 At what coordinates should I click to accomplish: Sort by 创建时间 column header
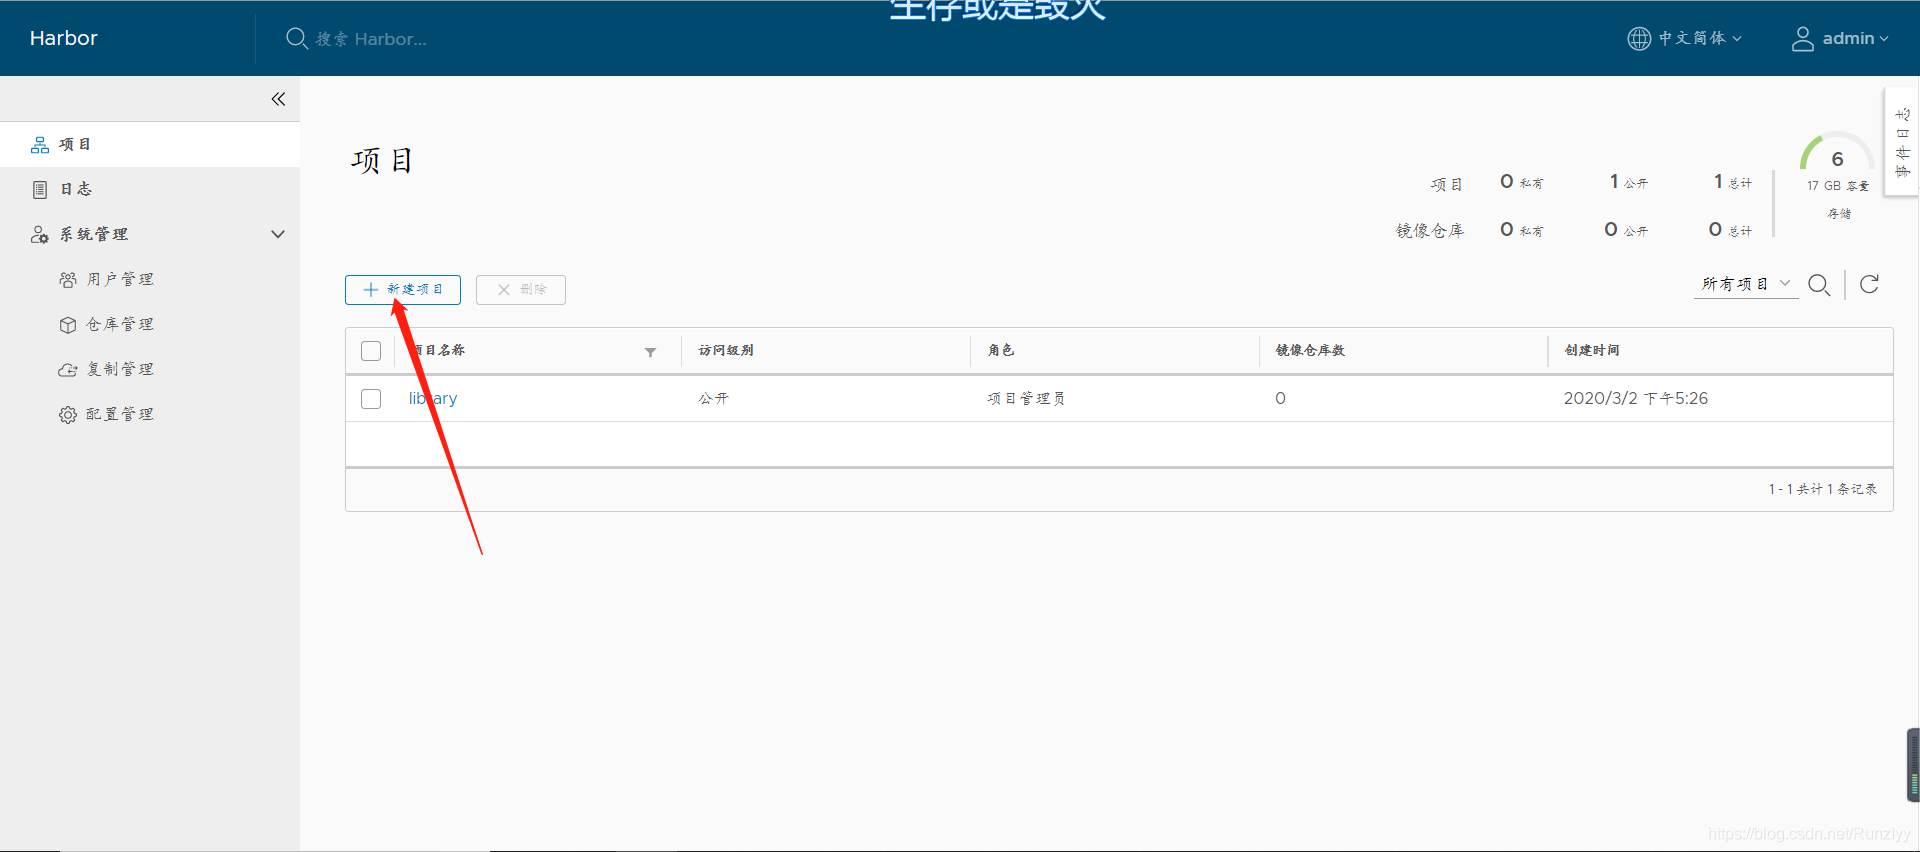1592,350
